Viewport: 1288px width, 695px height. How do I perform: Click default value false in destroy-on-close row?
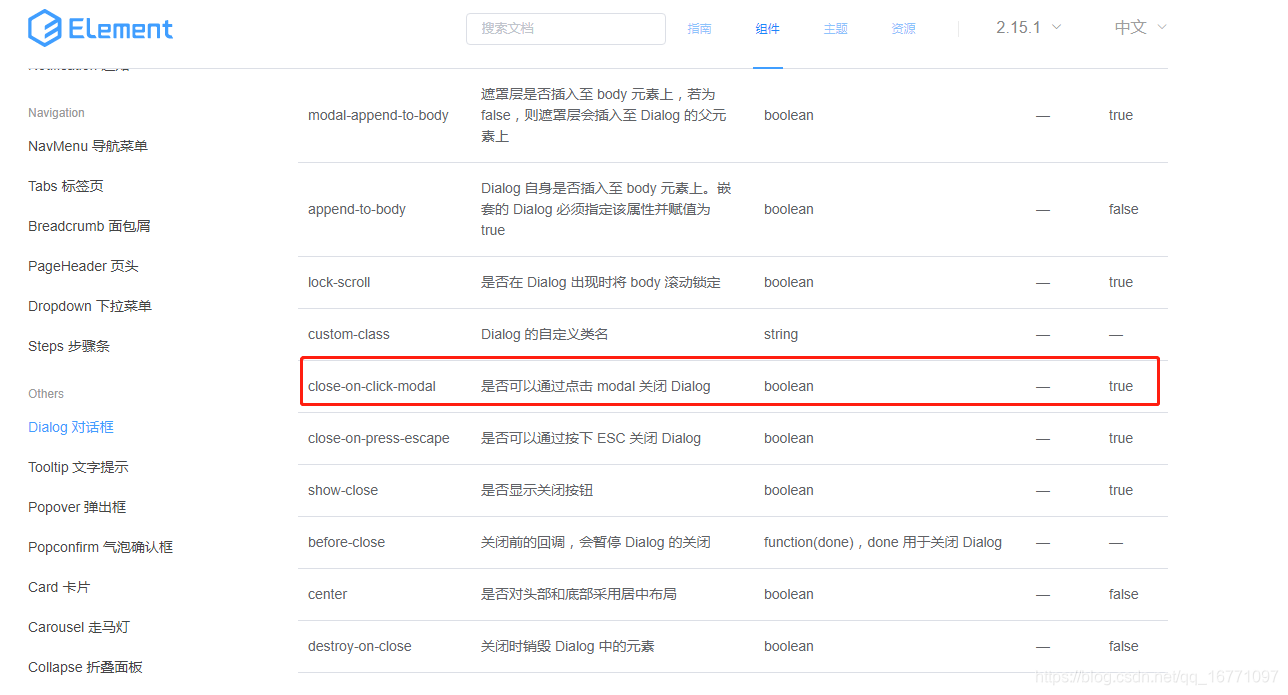point(1124,646)
